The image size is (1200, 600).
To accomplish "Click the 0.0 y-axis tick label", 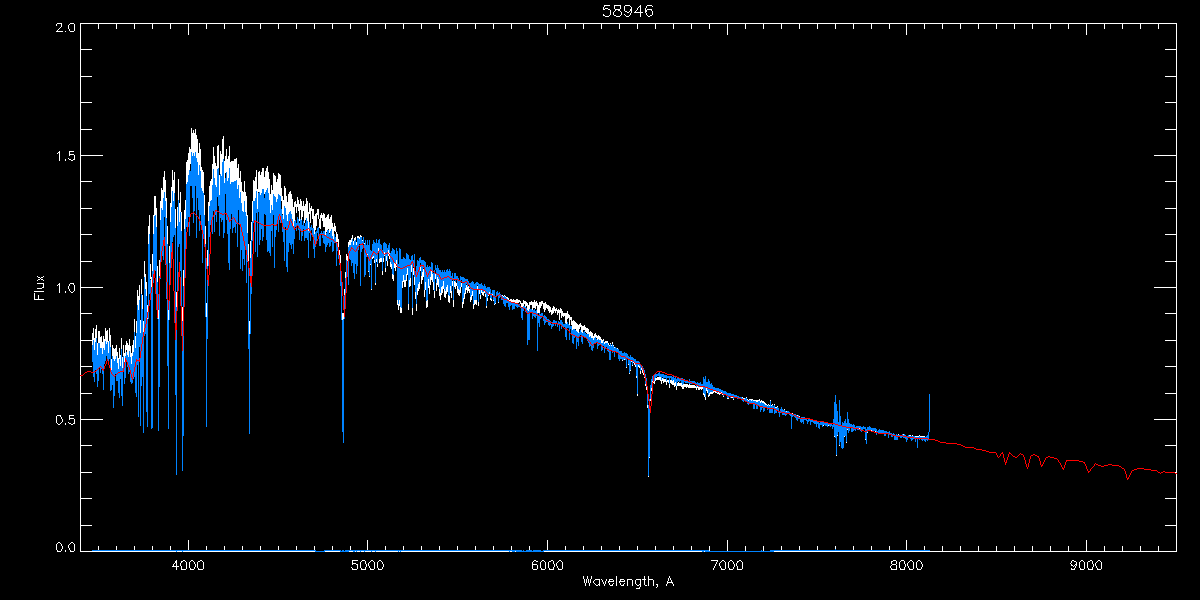I will coord(66,547).
